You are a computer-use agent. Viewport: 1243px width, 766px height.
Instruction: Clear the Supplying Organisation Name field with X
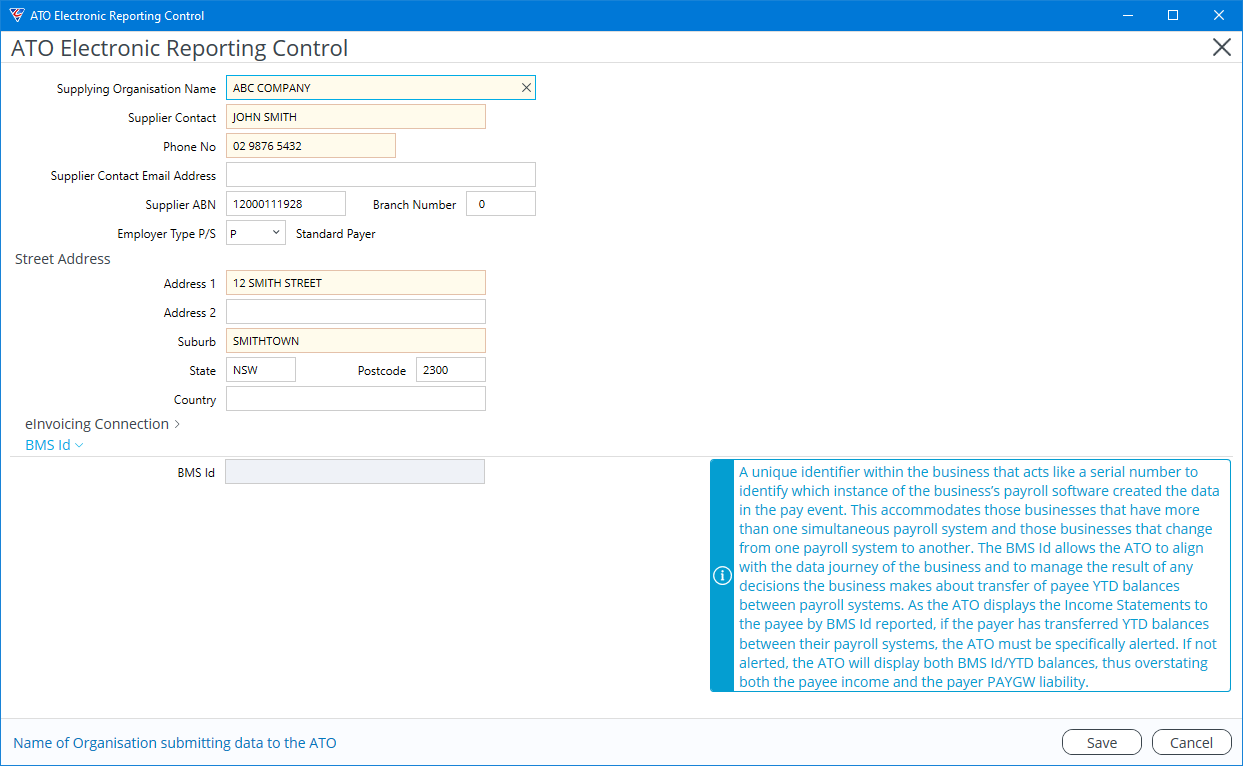[x=526, y=88]
